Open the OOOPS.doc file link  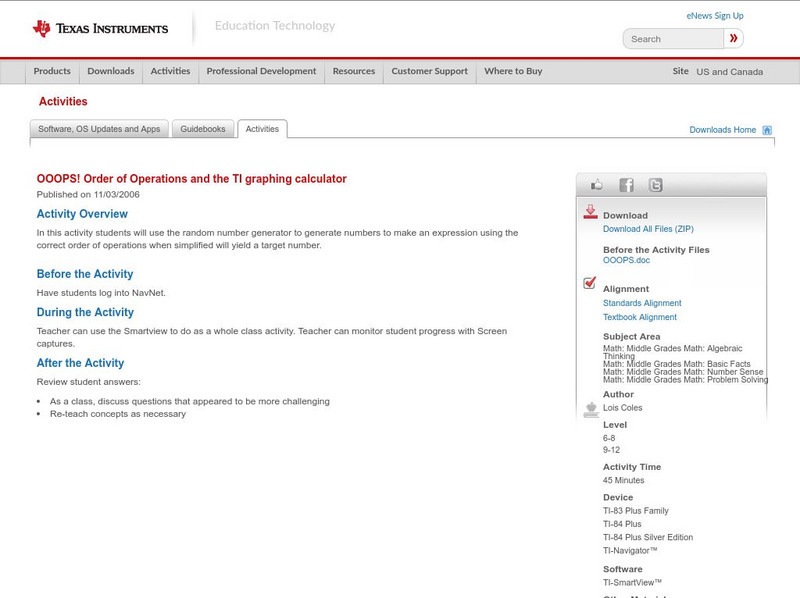click(626, 260)
